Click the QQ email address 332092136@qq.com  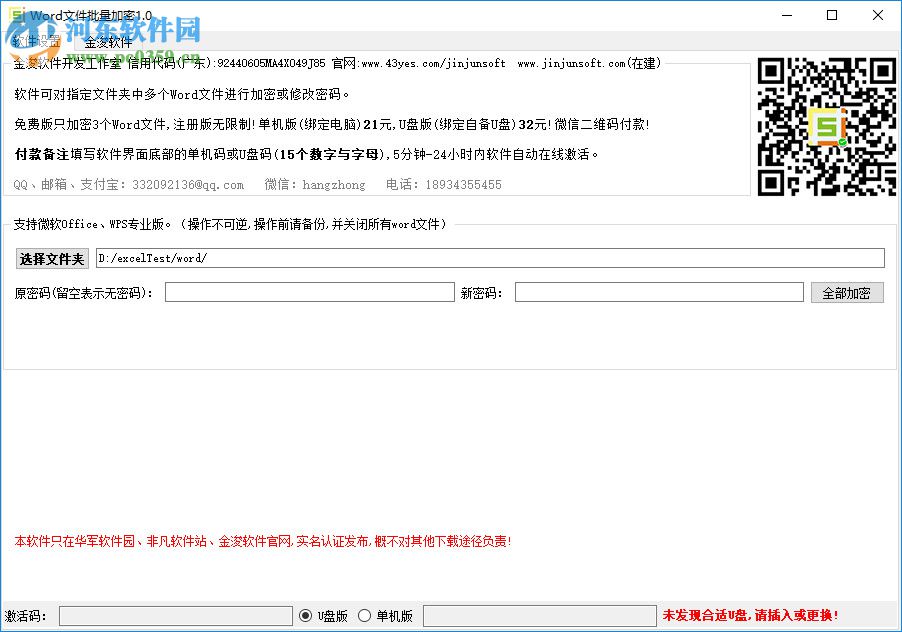(191, 184)
